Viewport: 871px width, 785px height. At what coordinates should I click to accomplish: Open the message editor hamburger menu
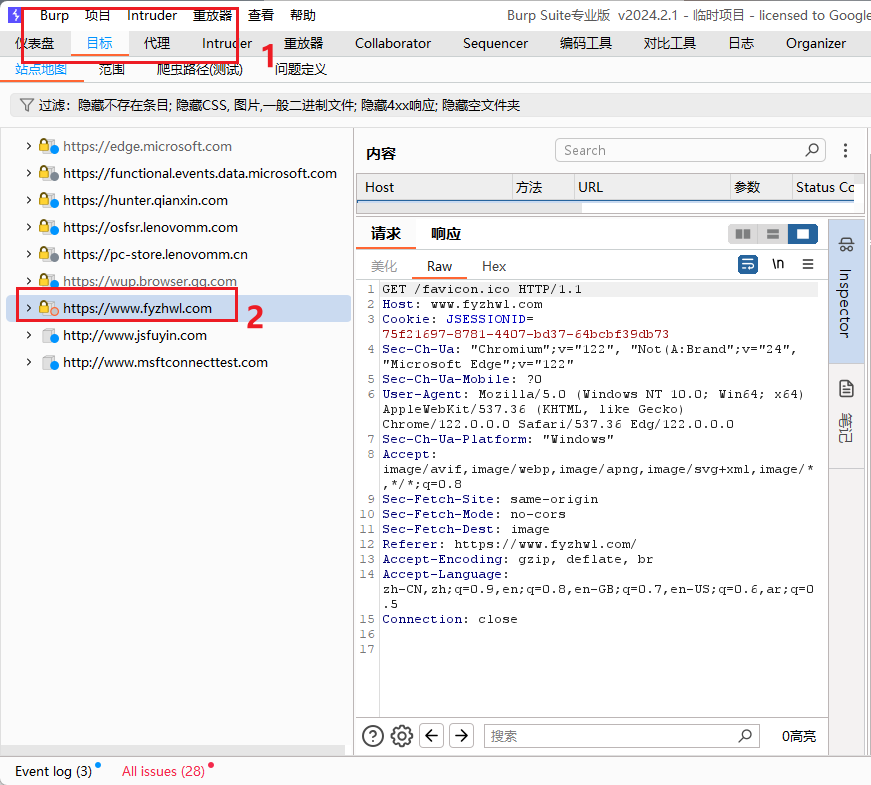[808, 264]
